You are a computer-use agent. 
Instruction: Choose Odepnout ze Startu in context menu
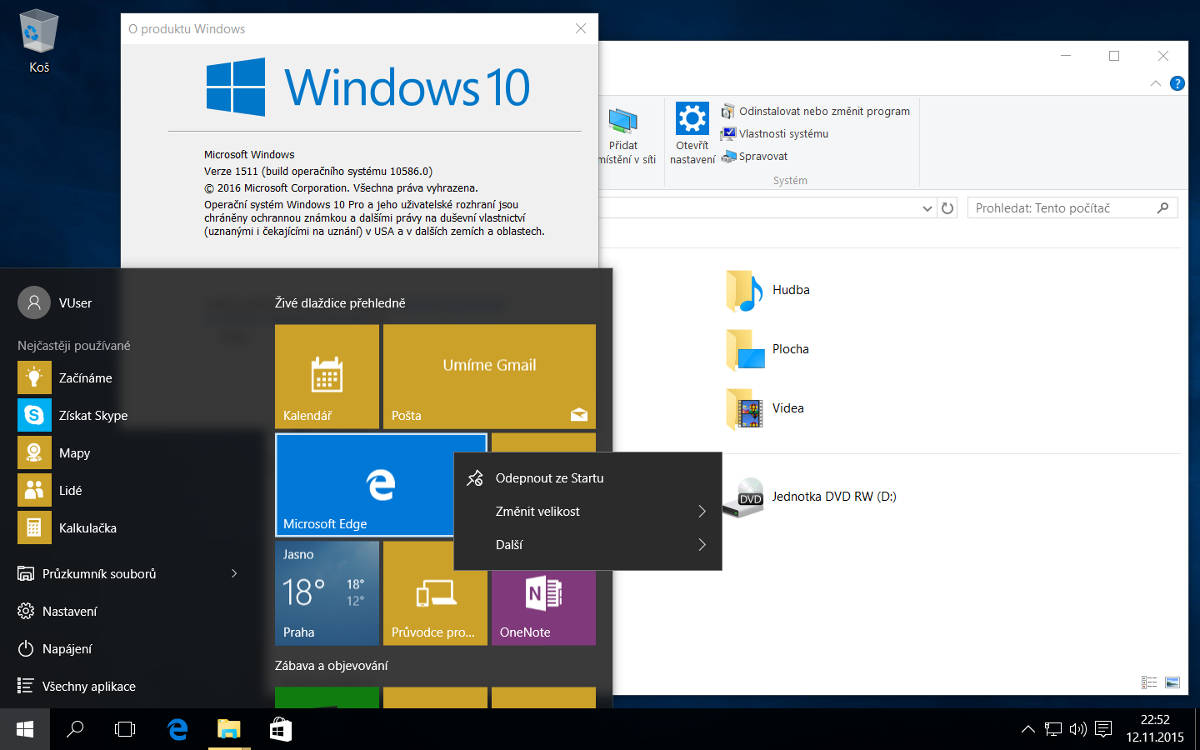[x=588, y=478]
